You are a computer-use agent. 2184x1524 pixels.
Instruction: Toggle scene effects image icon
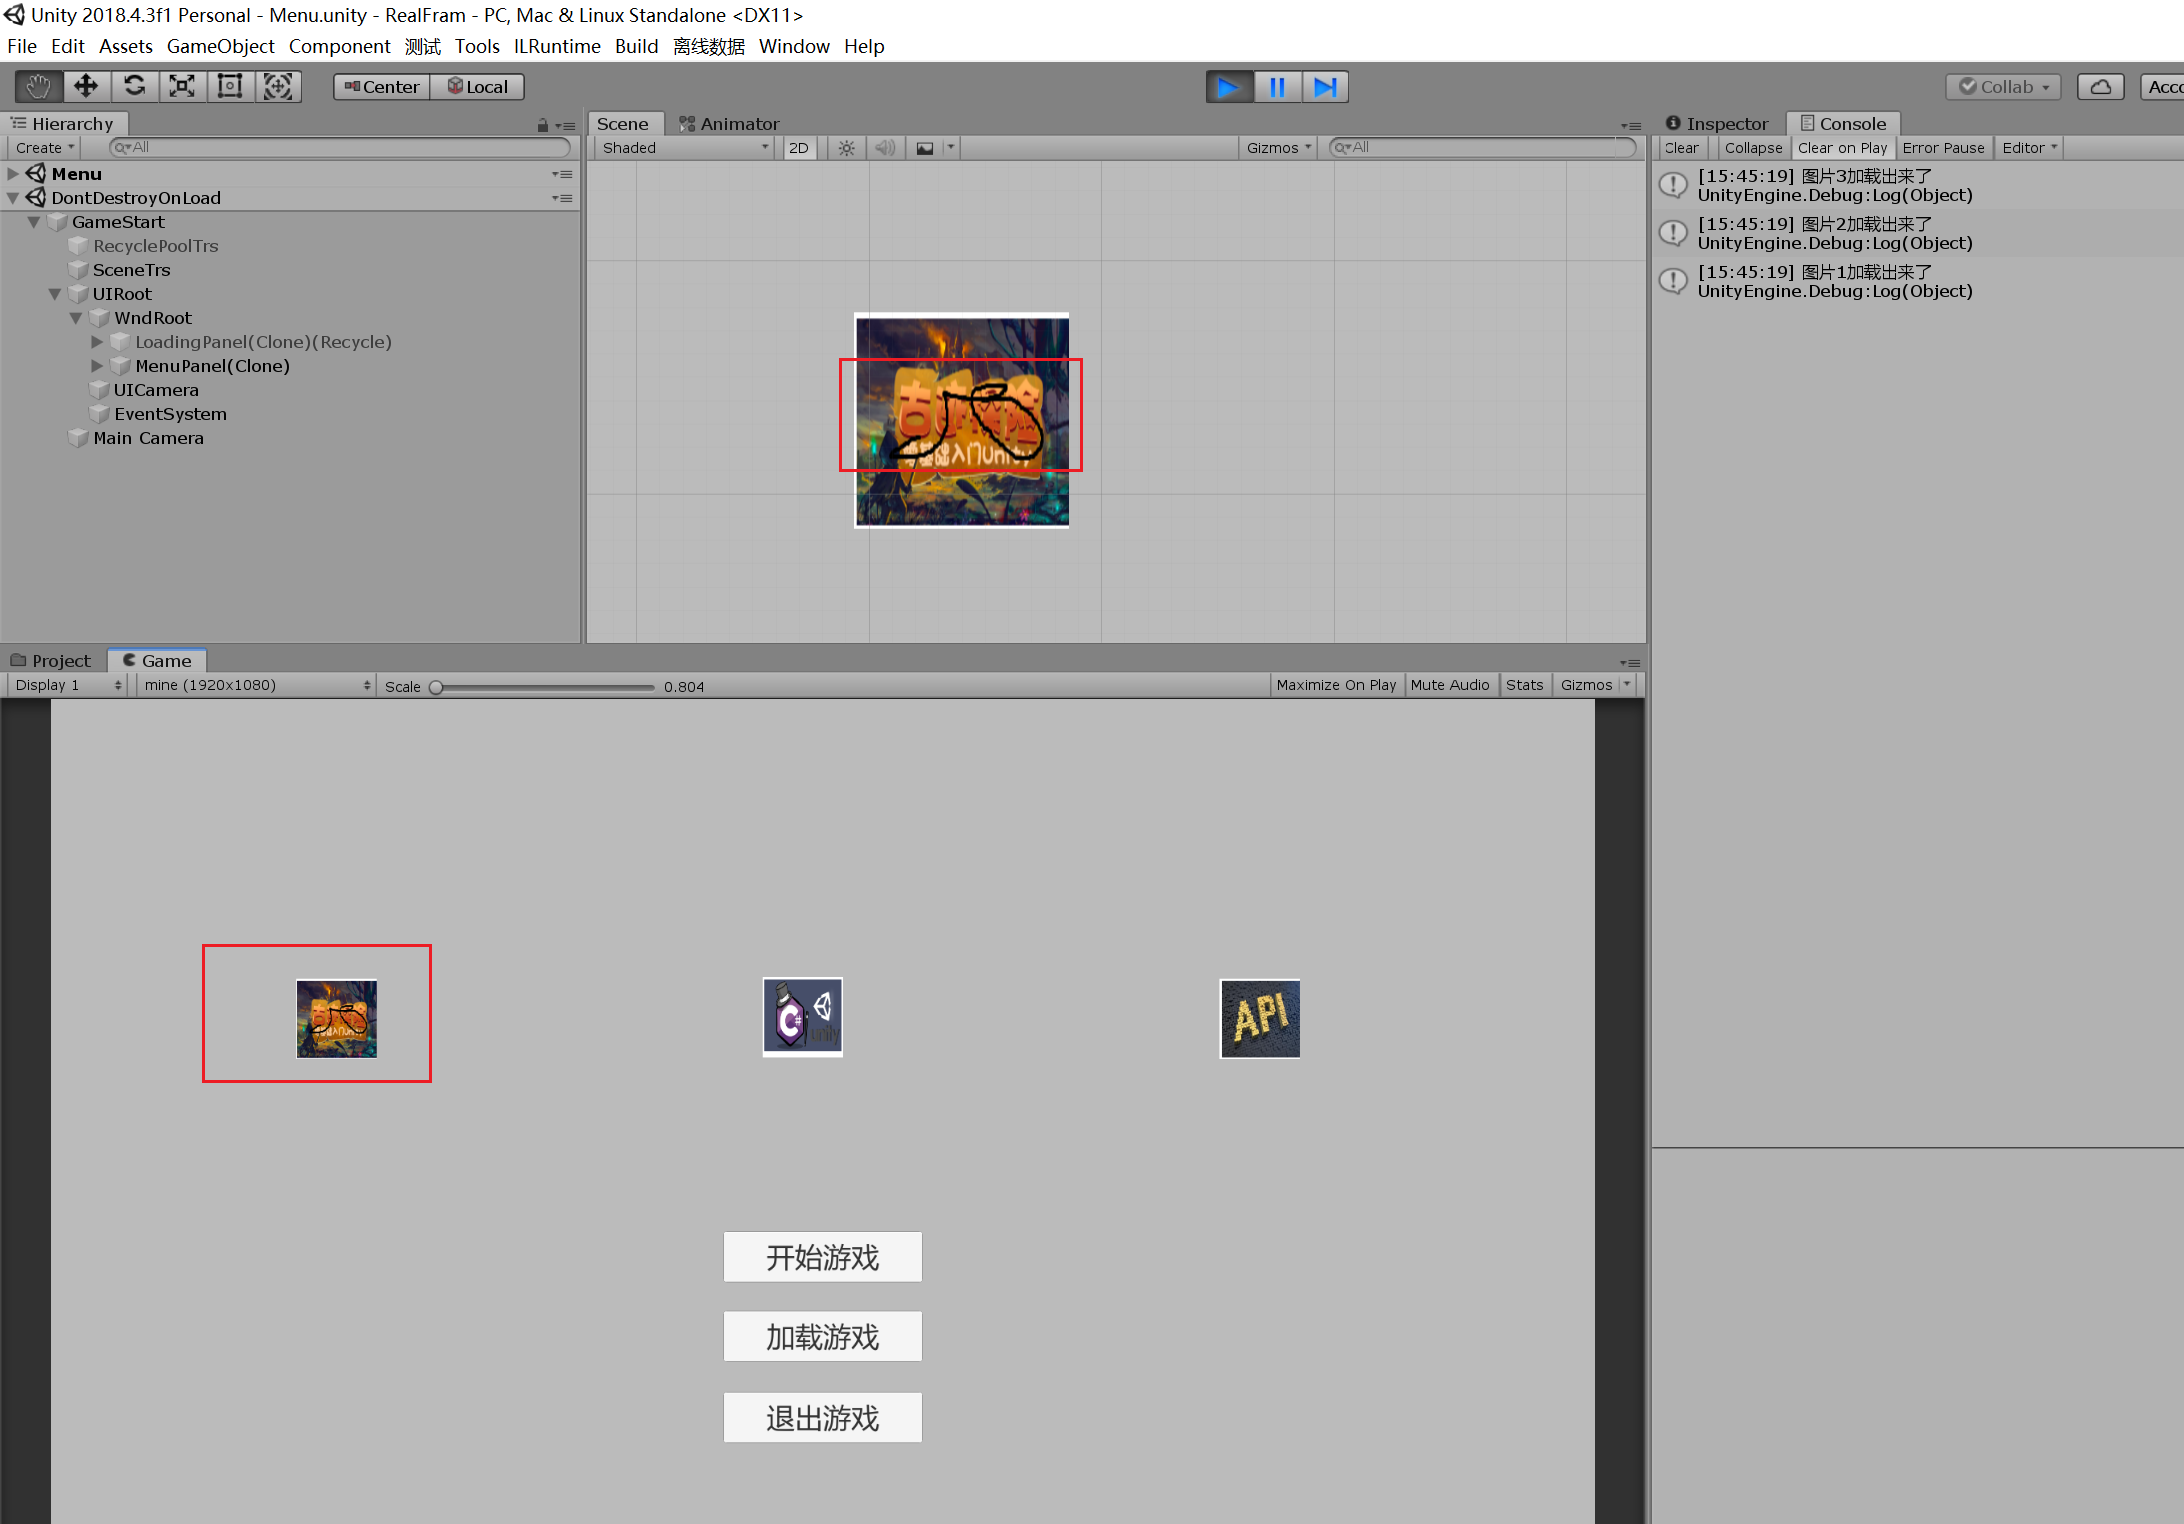pyautogui.click(x=925, y=148)
